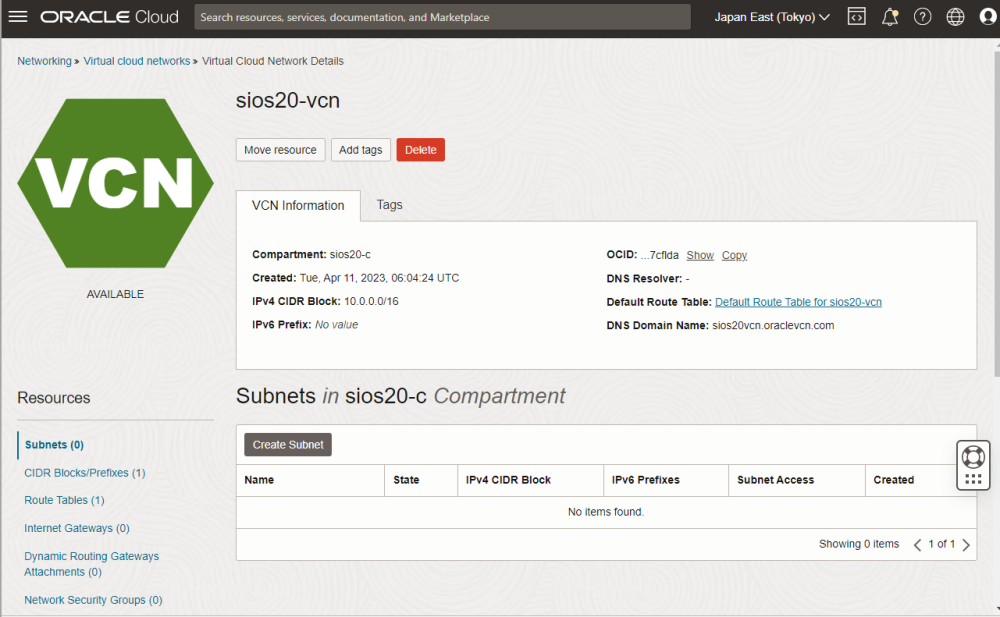This screenshot has width=1000, height=617.
Task: Open Default Route Table for sios20-vcn
Action: point(798,302)
